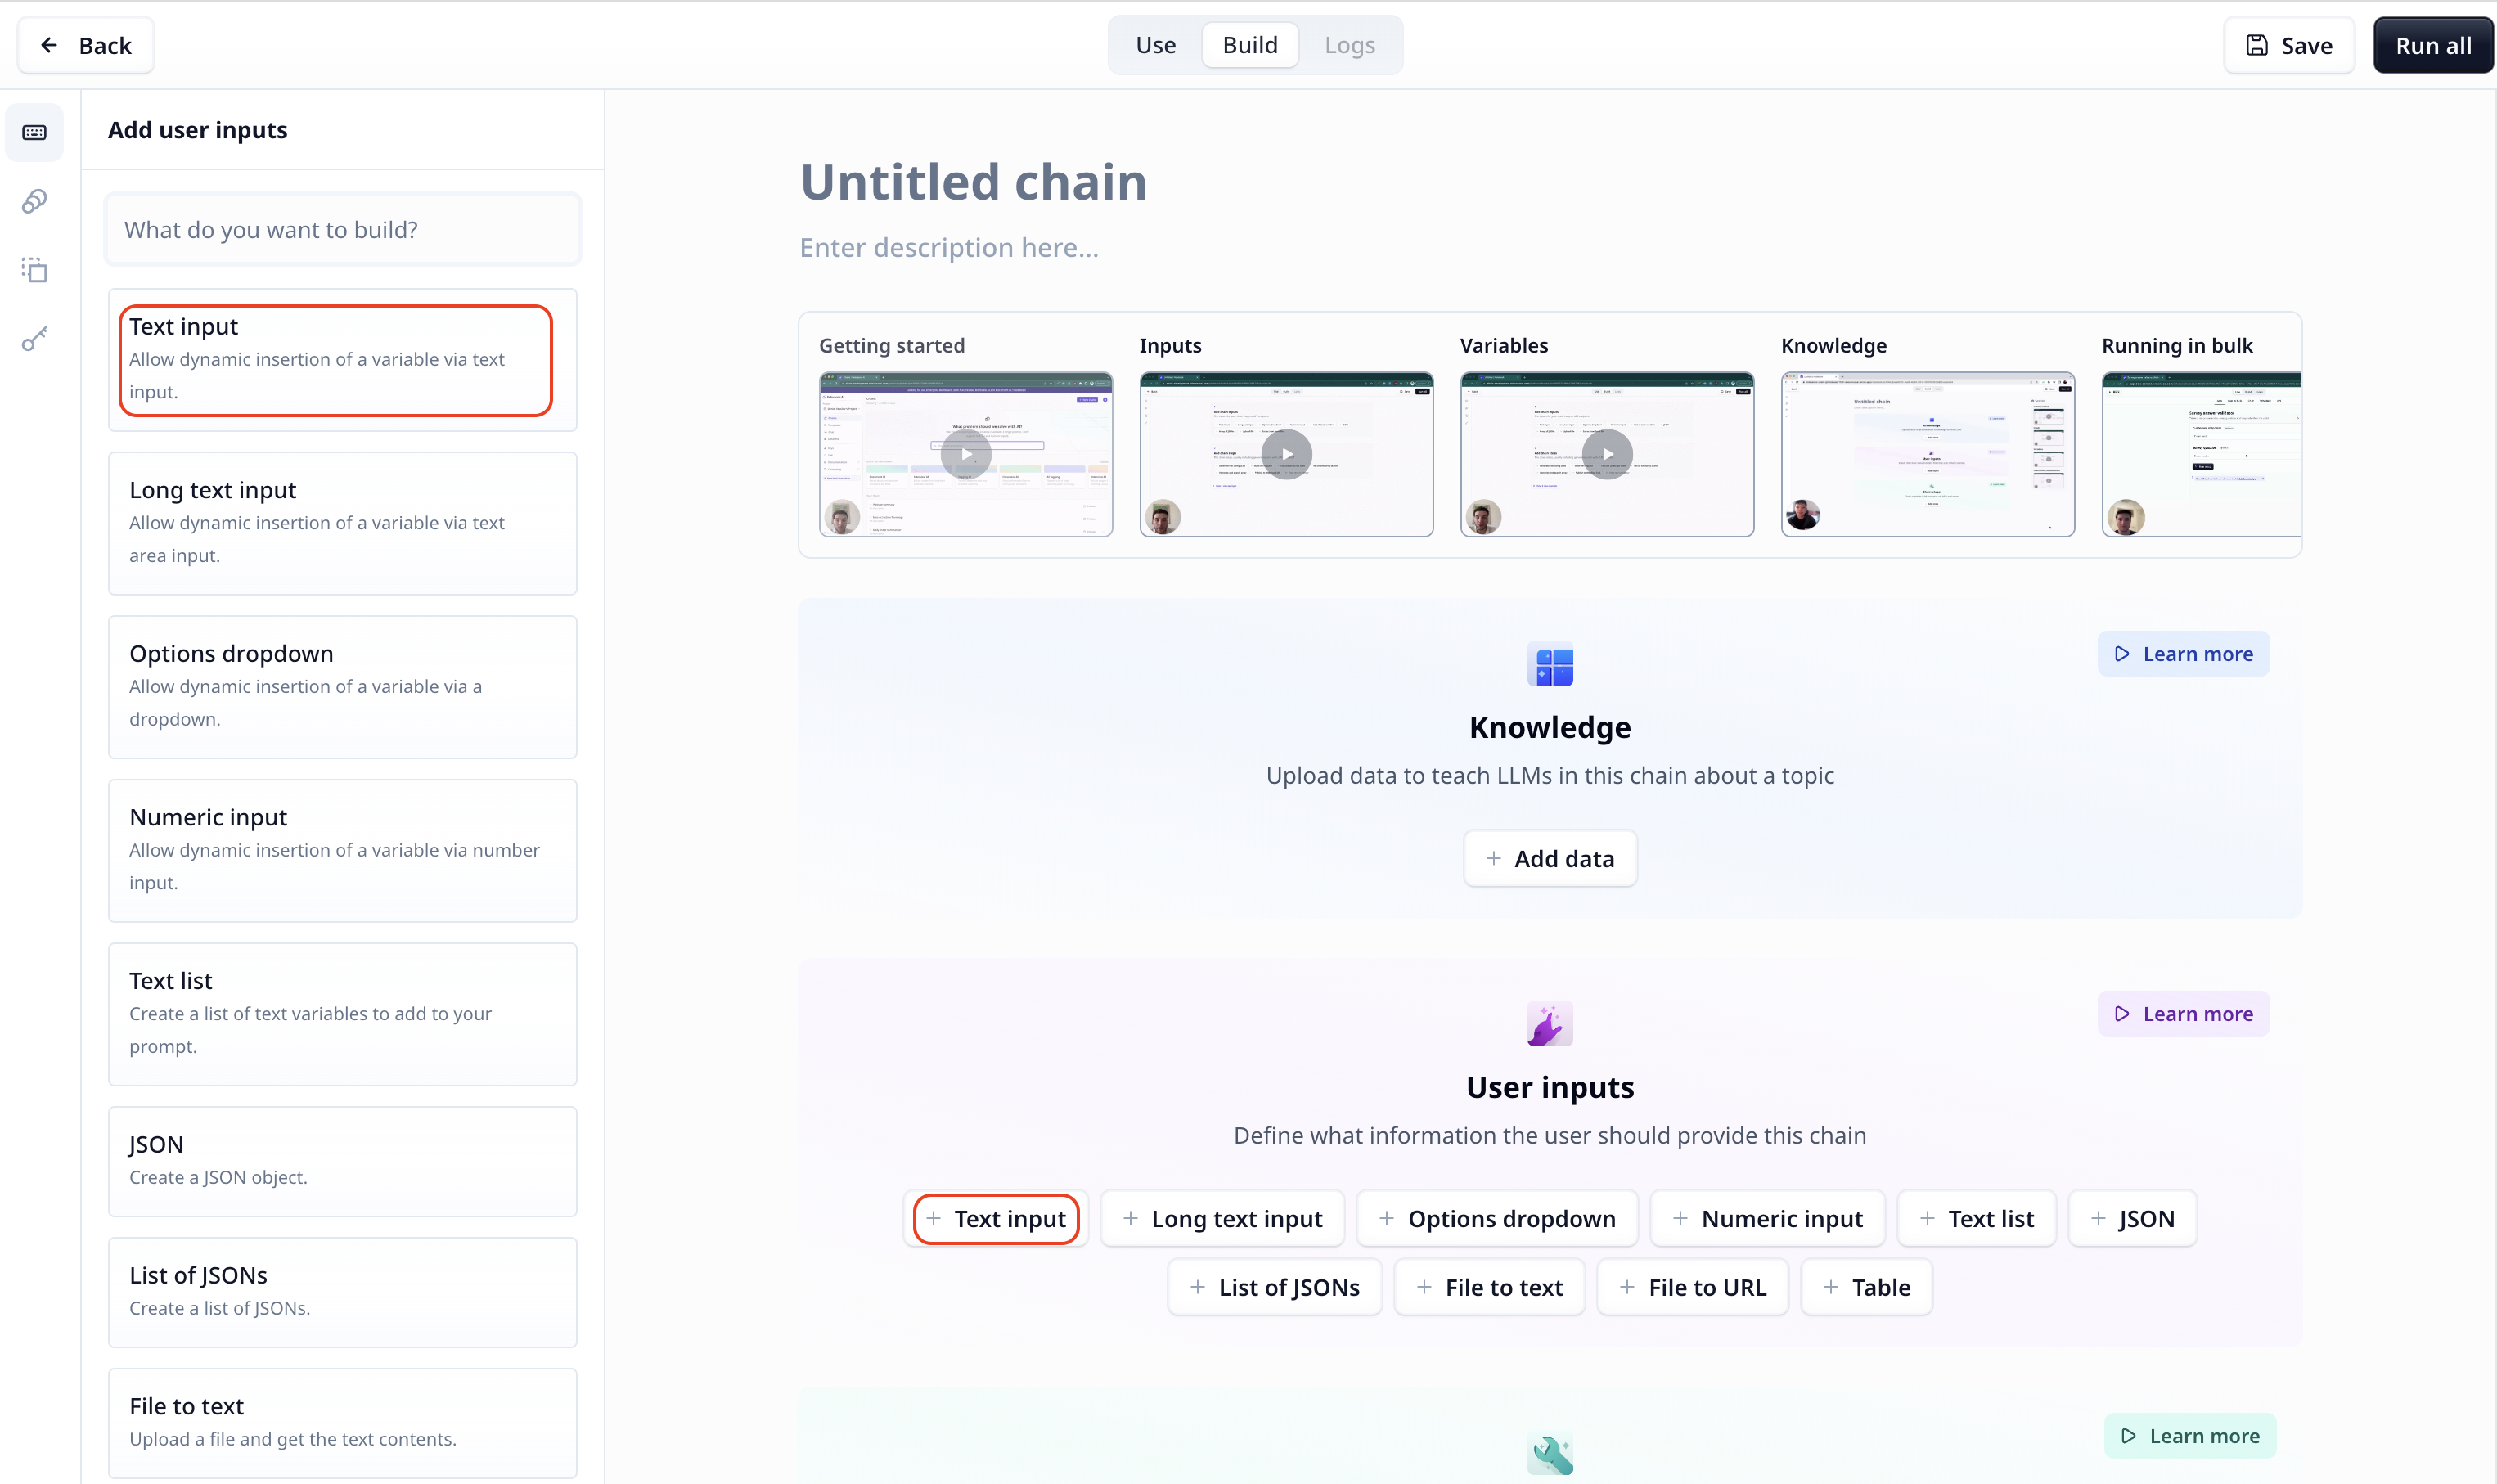2497x1484 pixels.
Task: Click the 'What do you want to build?' field
Action: pos(342,229)
